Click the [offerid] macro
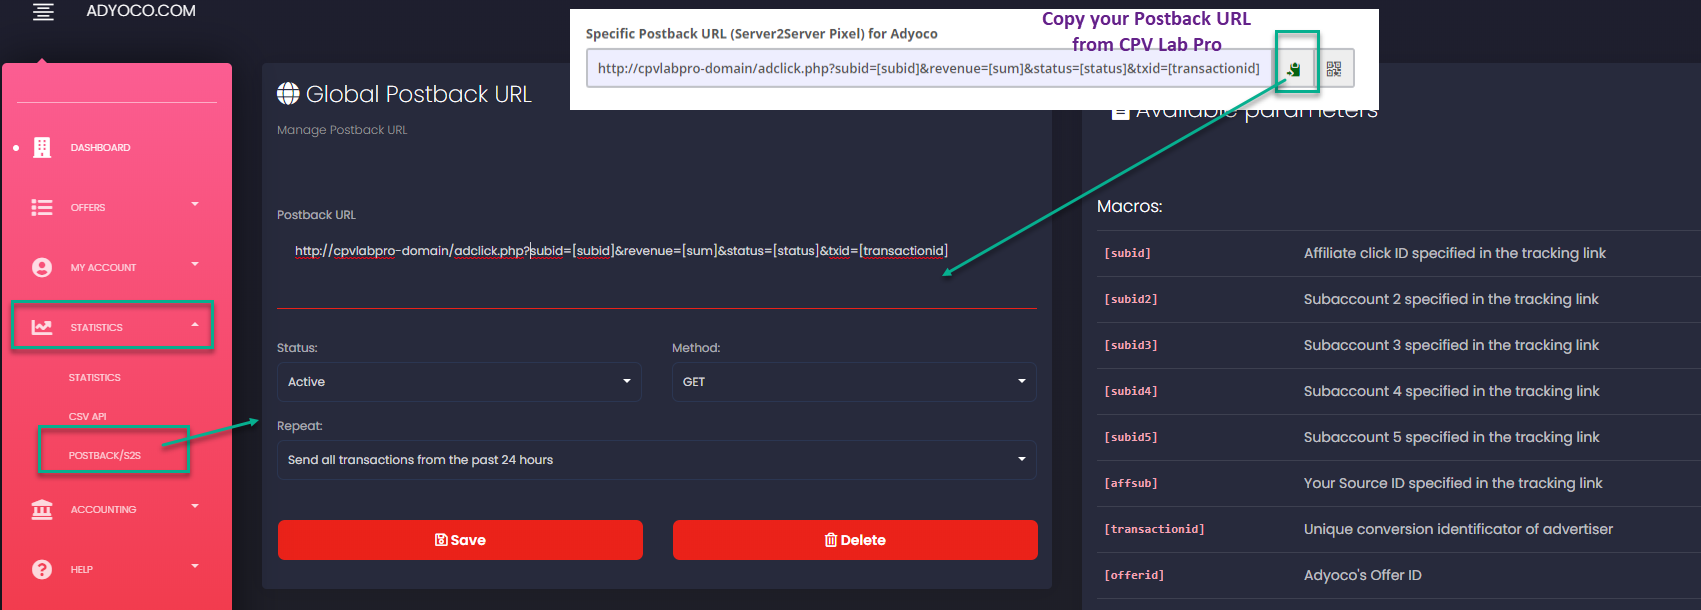This screenshot has height=610, width=1701. (1134, 576)
